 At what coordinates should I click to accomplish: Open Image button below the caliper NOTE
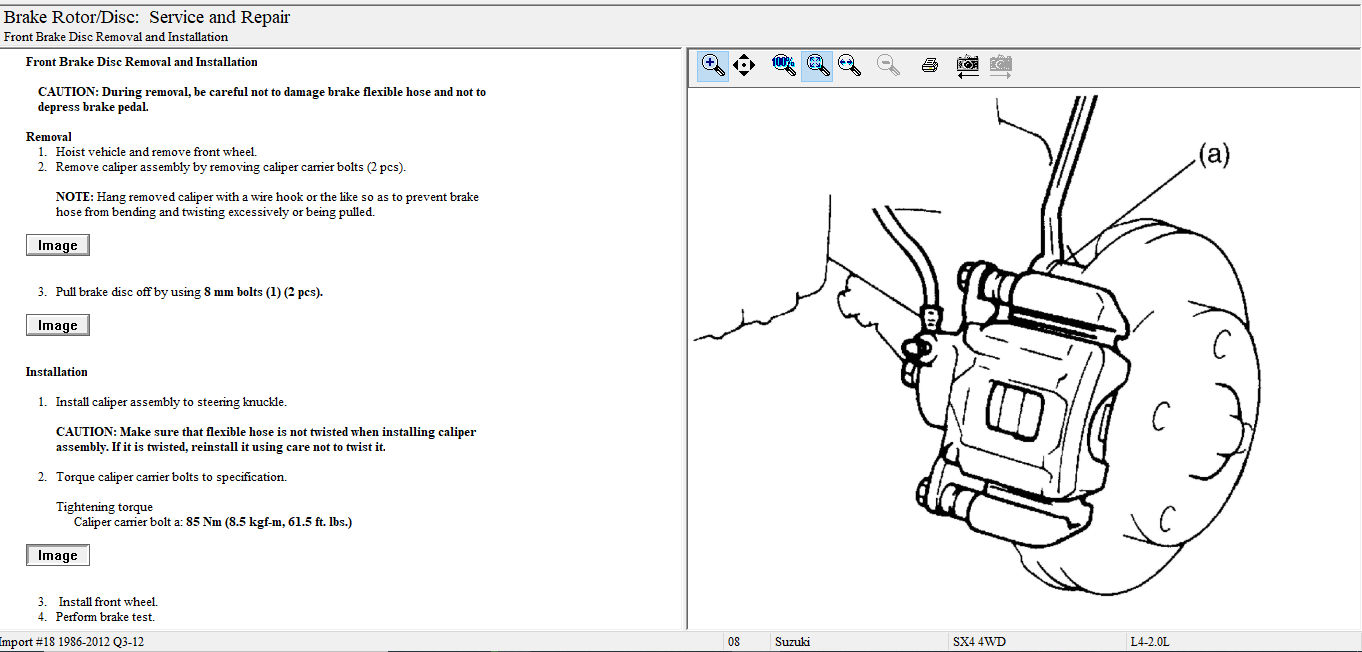click(x=58, y=245)
